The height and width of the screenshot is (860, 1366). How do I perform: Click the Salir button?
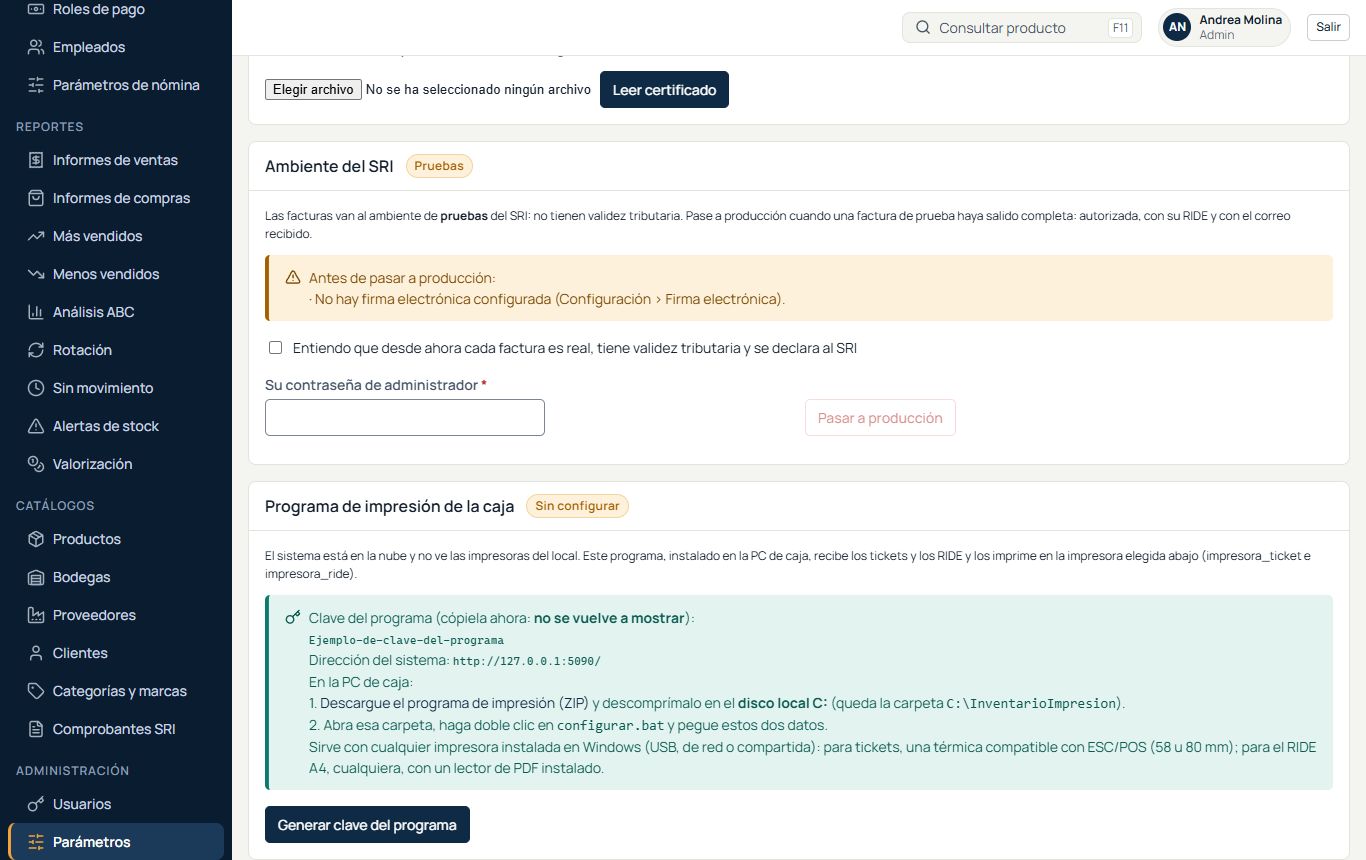point(1328,27)
